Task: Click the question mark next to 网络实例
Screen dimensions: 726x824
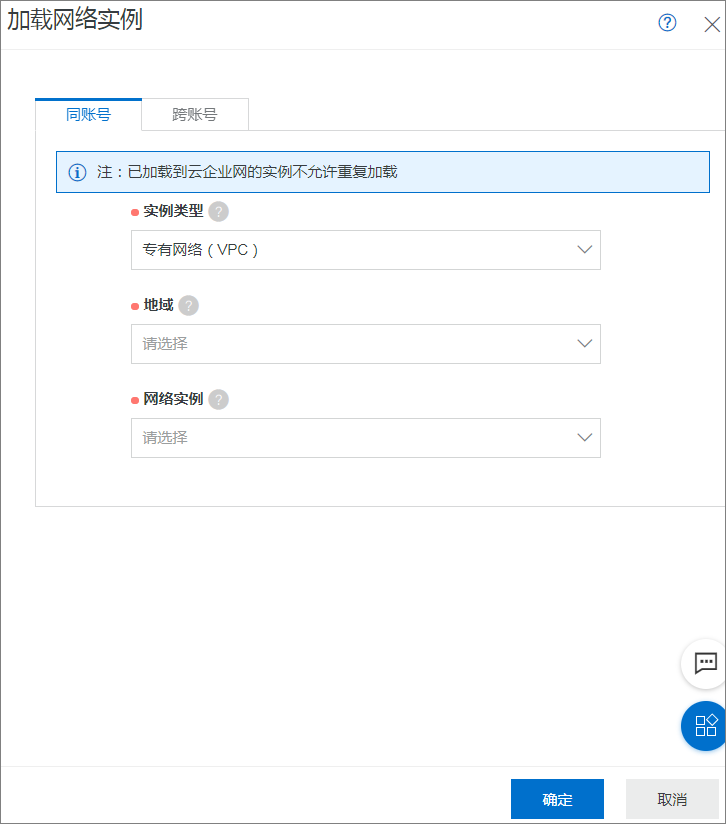Action: [x=219, y=399]
